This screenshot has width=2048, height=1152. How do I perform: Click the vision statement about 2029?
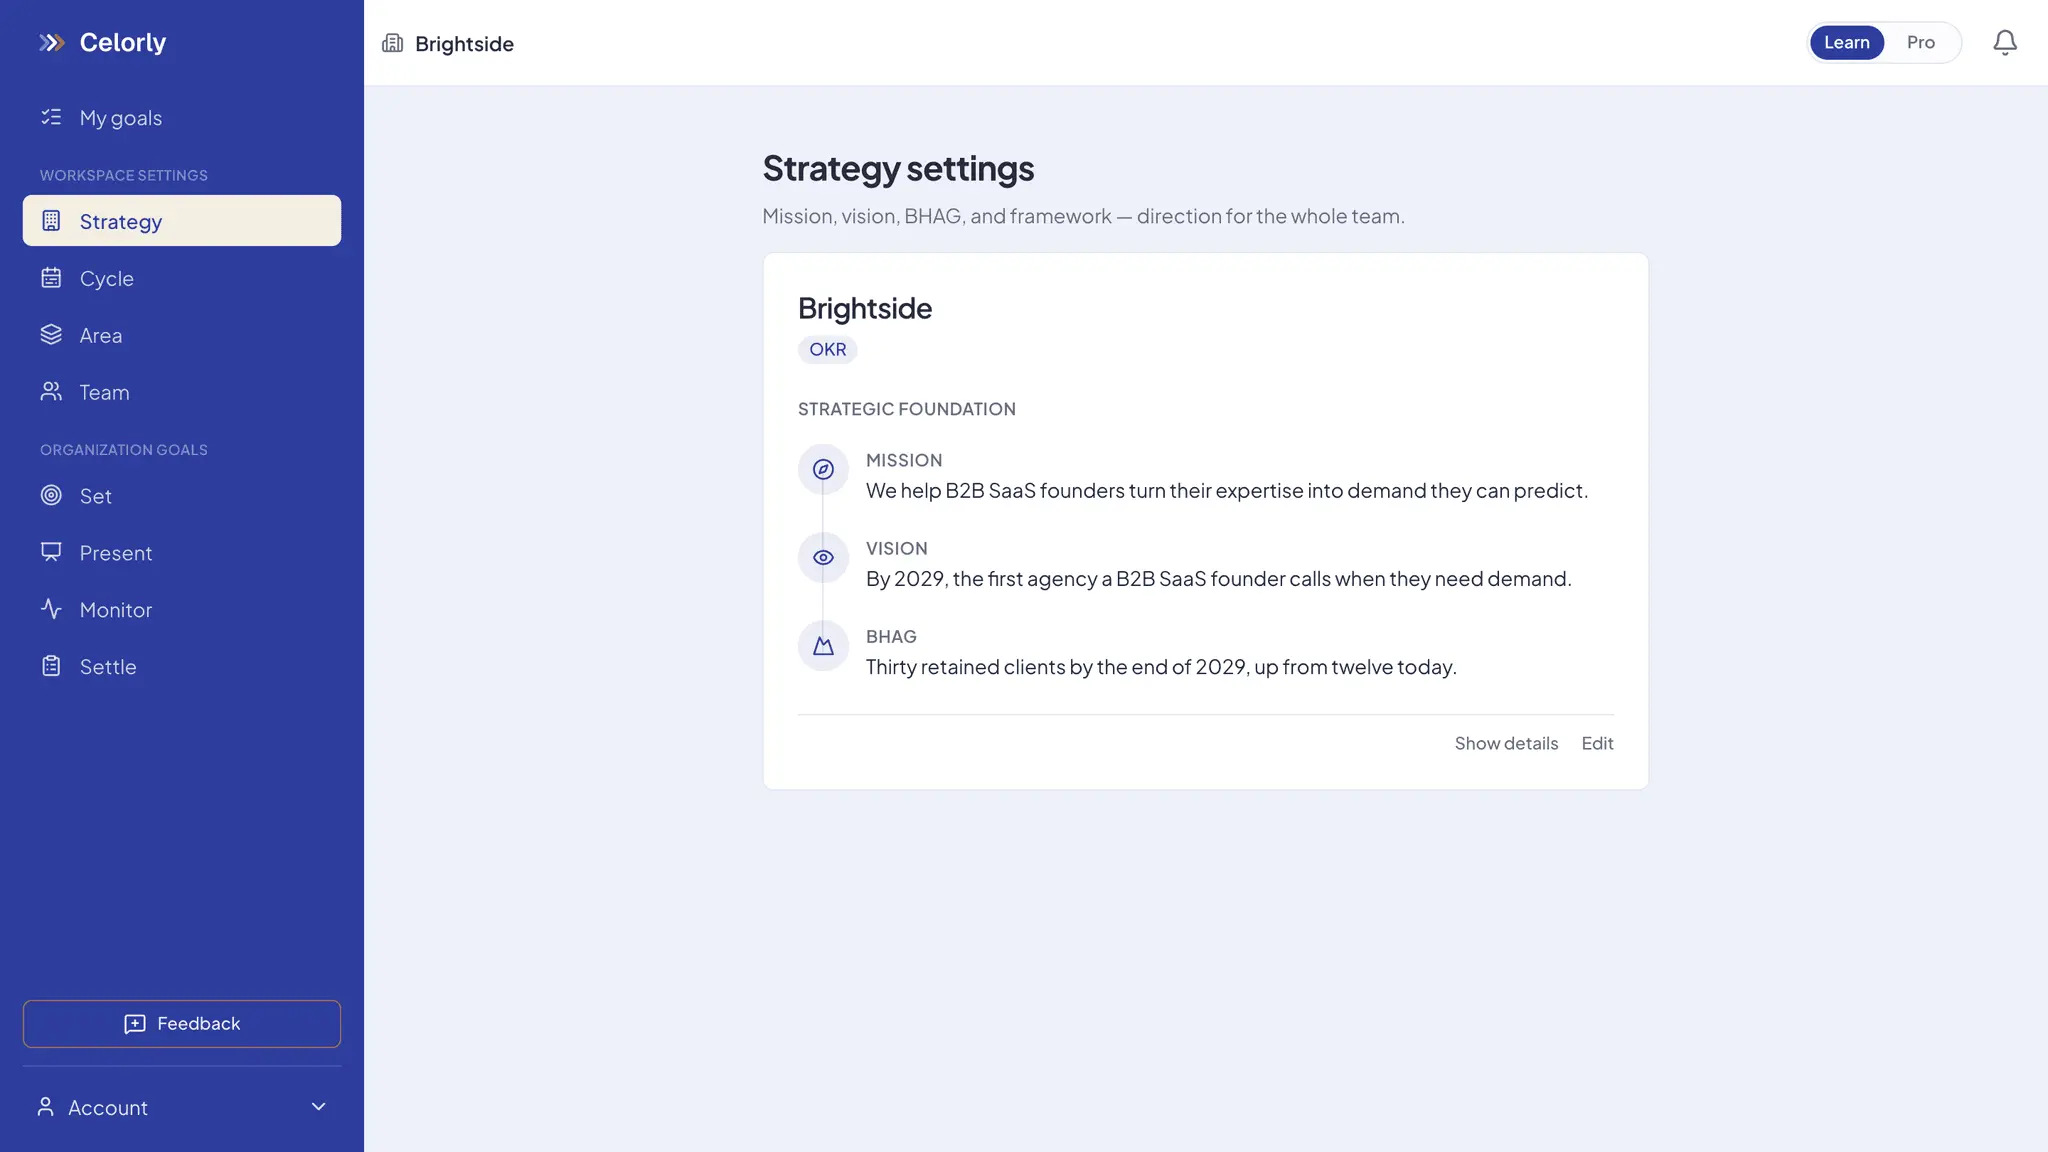[1218, 578]
